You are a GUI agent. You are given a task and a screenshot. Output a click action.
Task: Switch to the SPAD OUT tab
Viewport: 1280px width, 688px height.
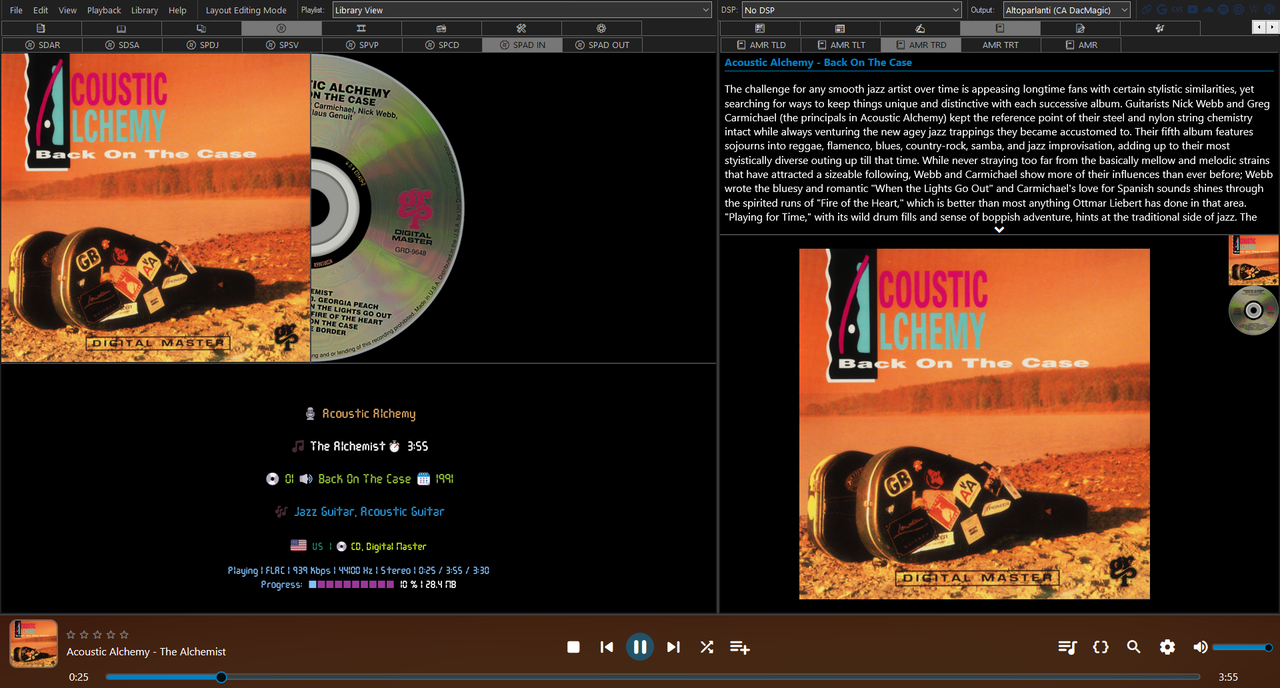[601, 45]
